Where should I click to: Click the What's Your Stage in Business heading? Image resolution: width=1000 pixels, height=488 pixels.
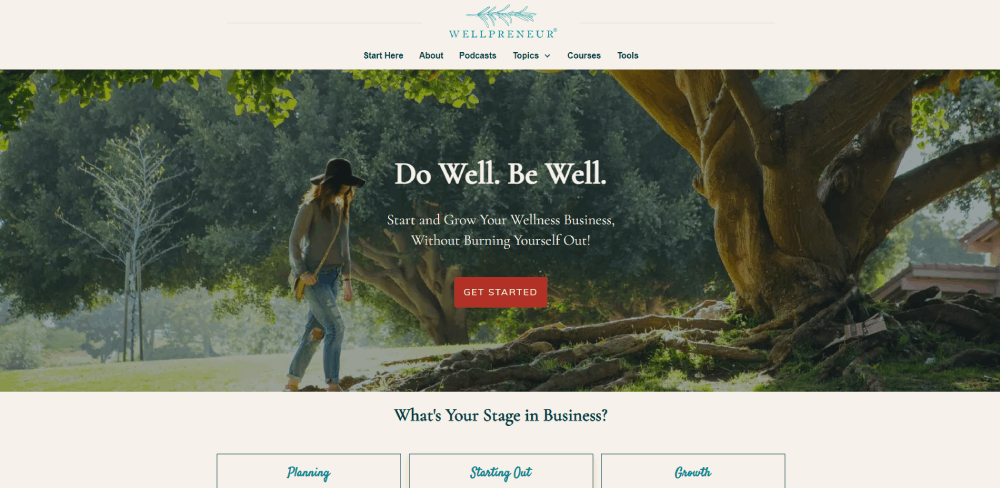click(501, 416)
